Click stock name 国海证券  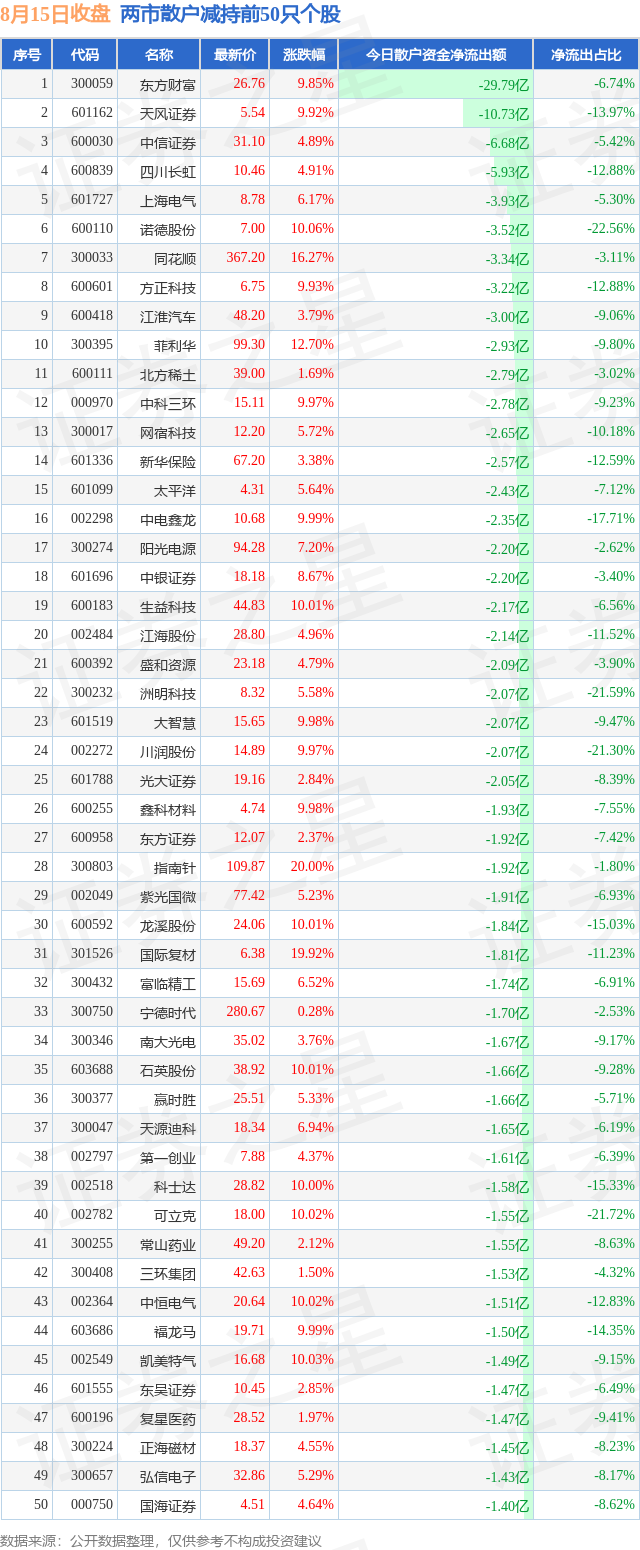(x=168, y=1505)
